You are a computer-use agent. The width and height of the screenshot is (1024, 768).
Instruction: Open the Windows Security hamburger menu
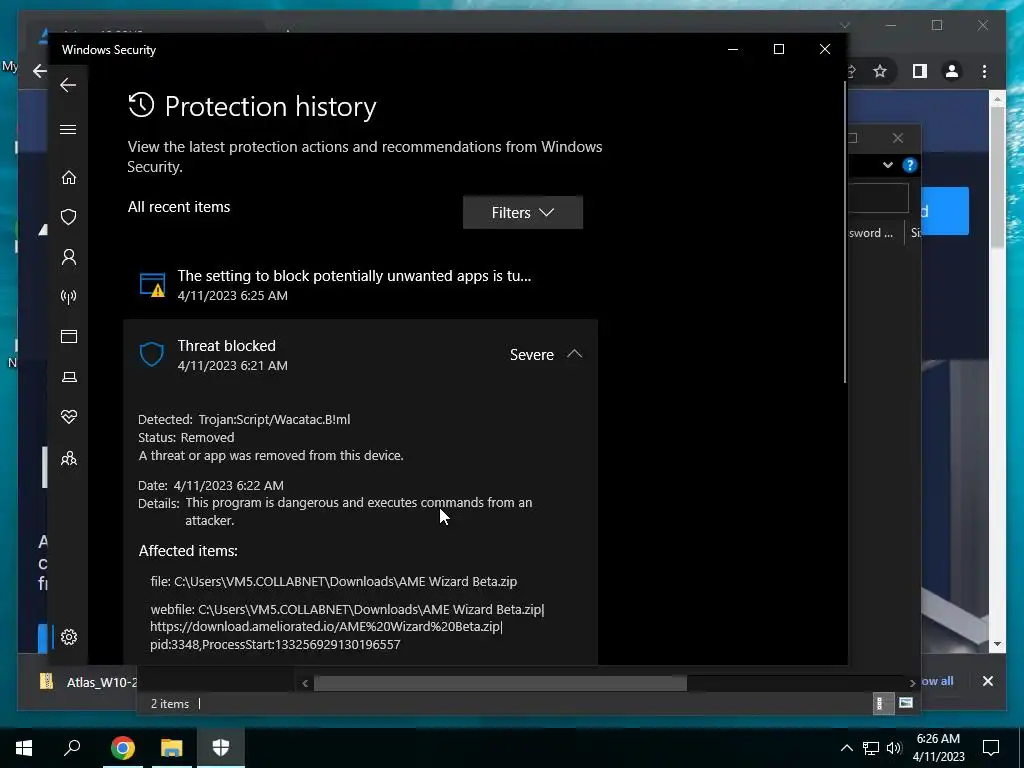pyautogui.click(x=68, y=129)
